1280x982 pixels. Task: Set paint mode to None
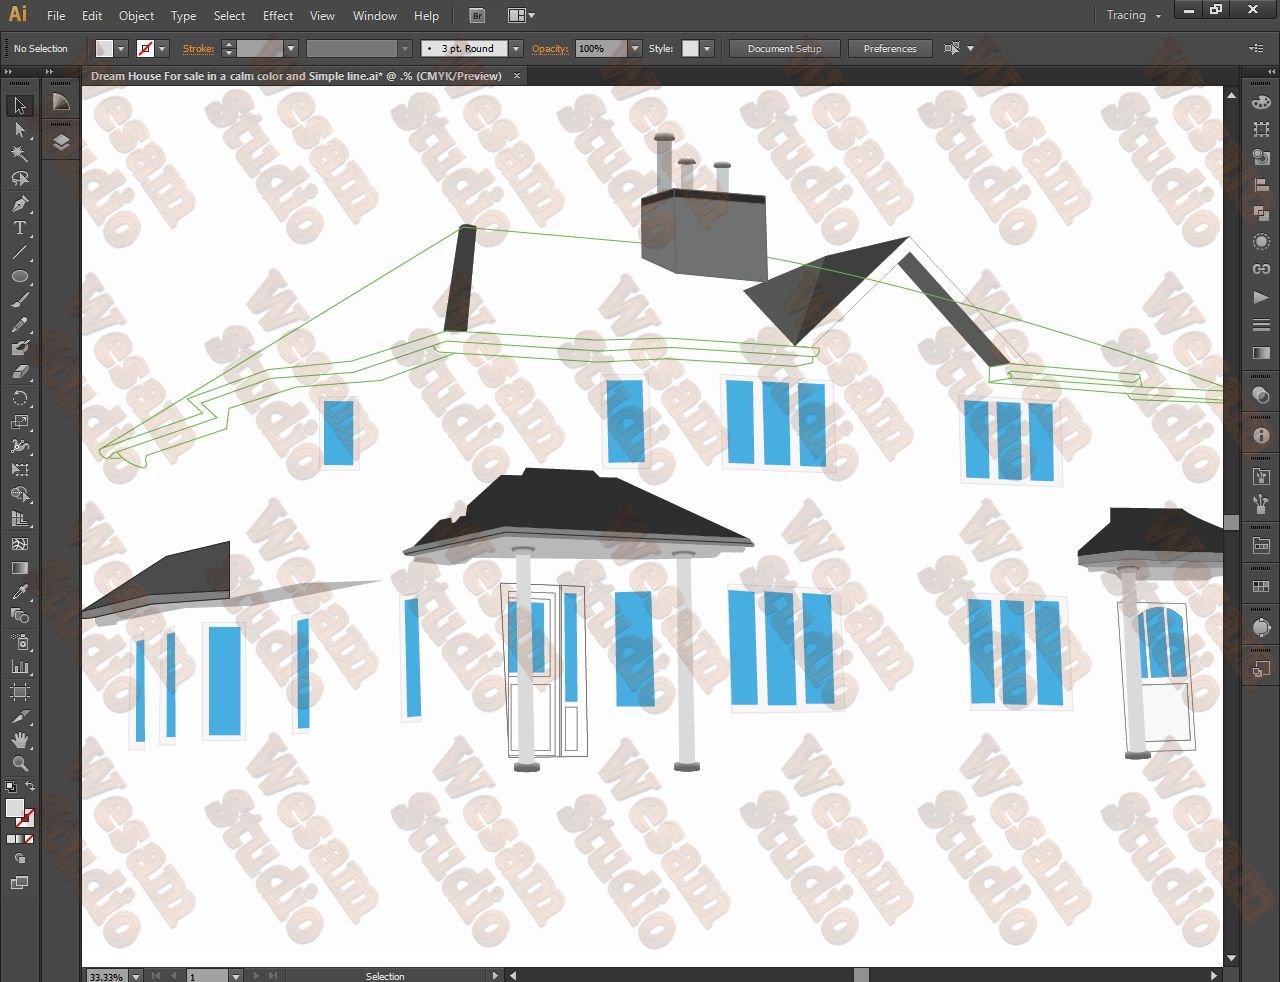(29, 839)
